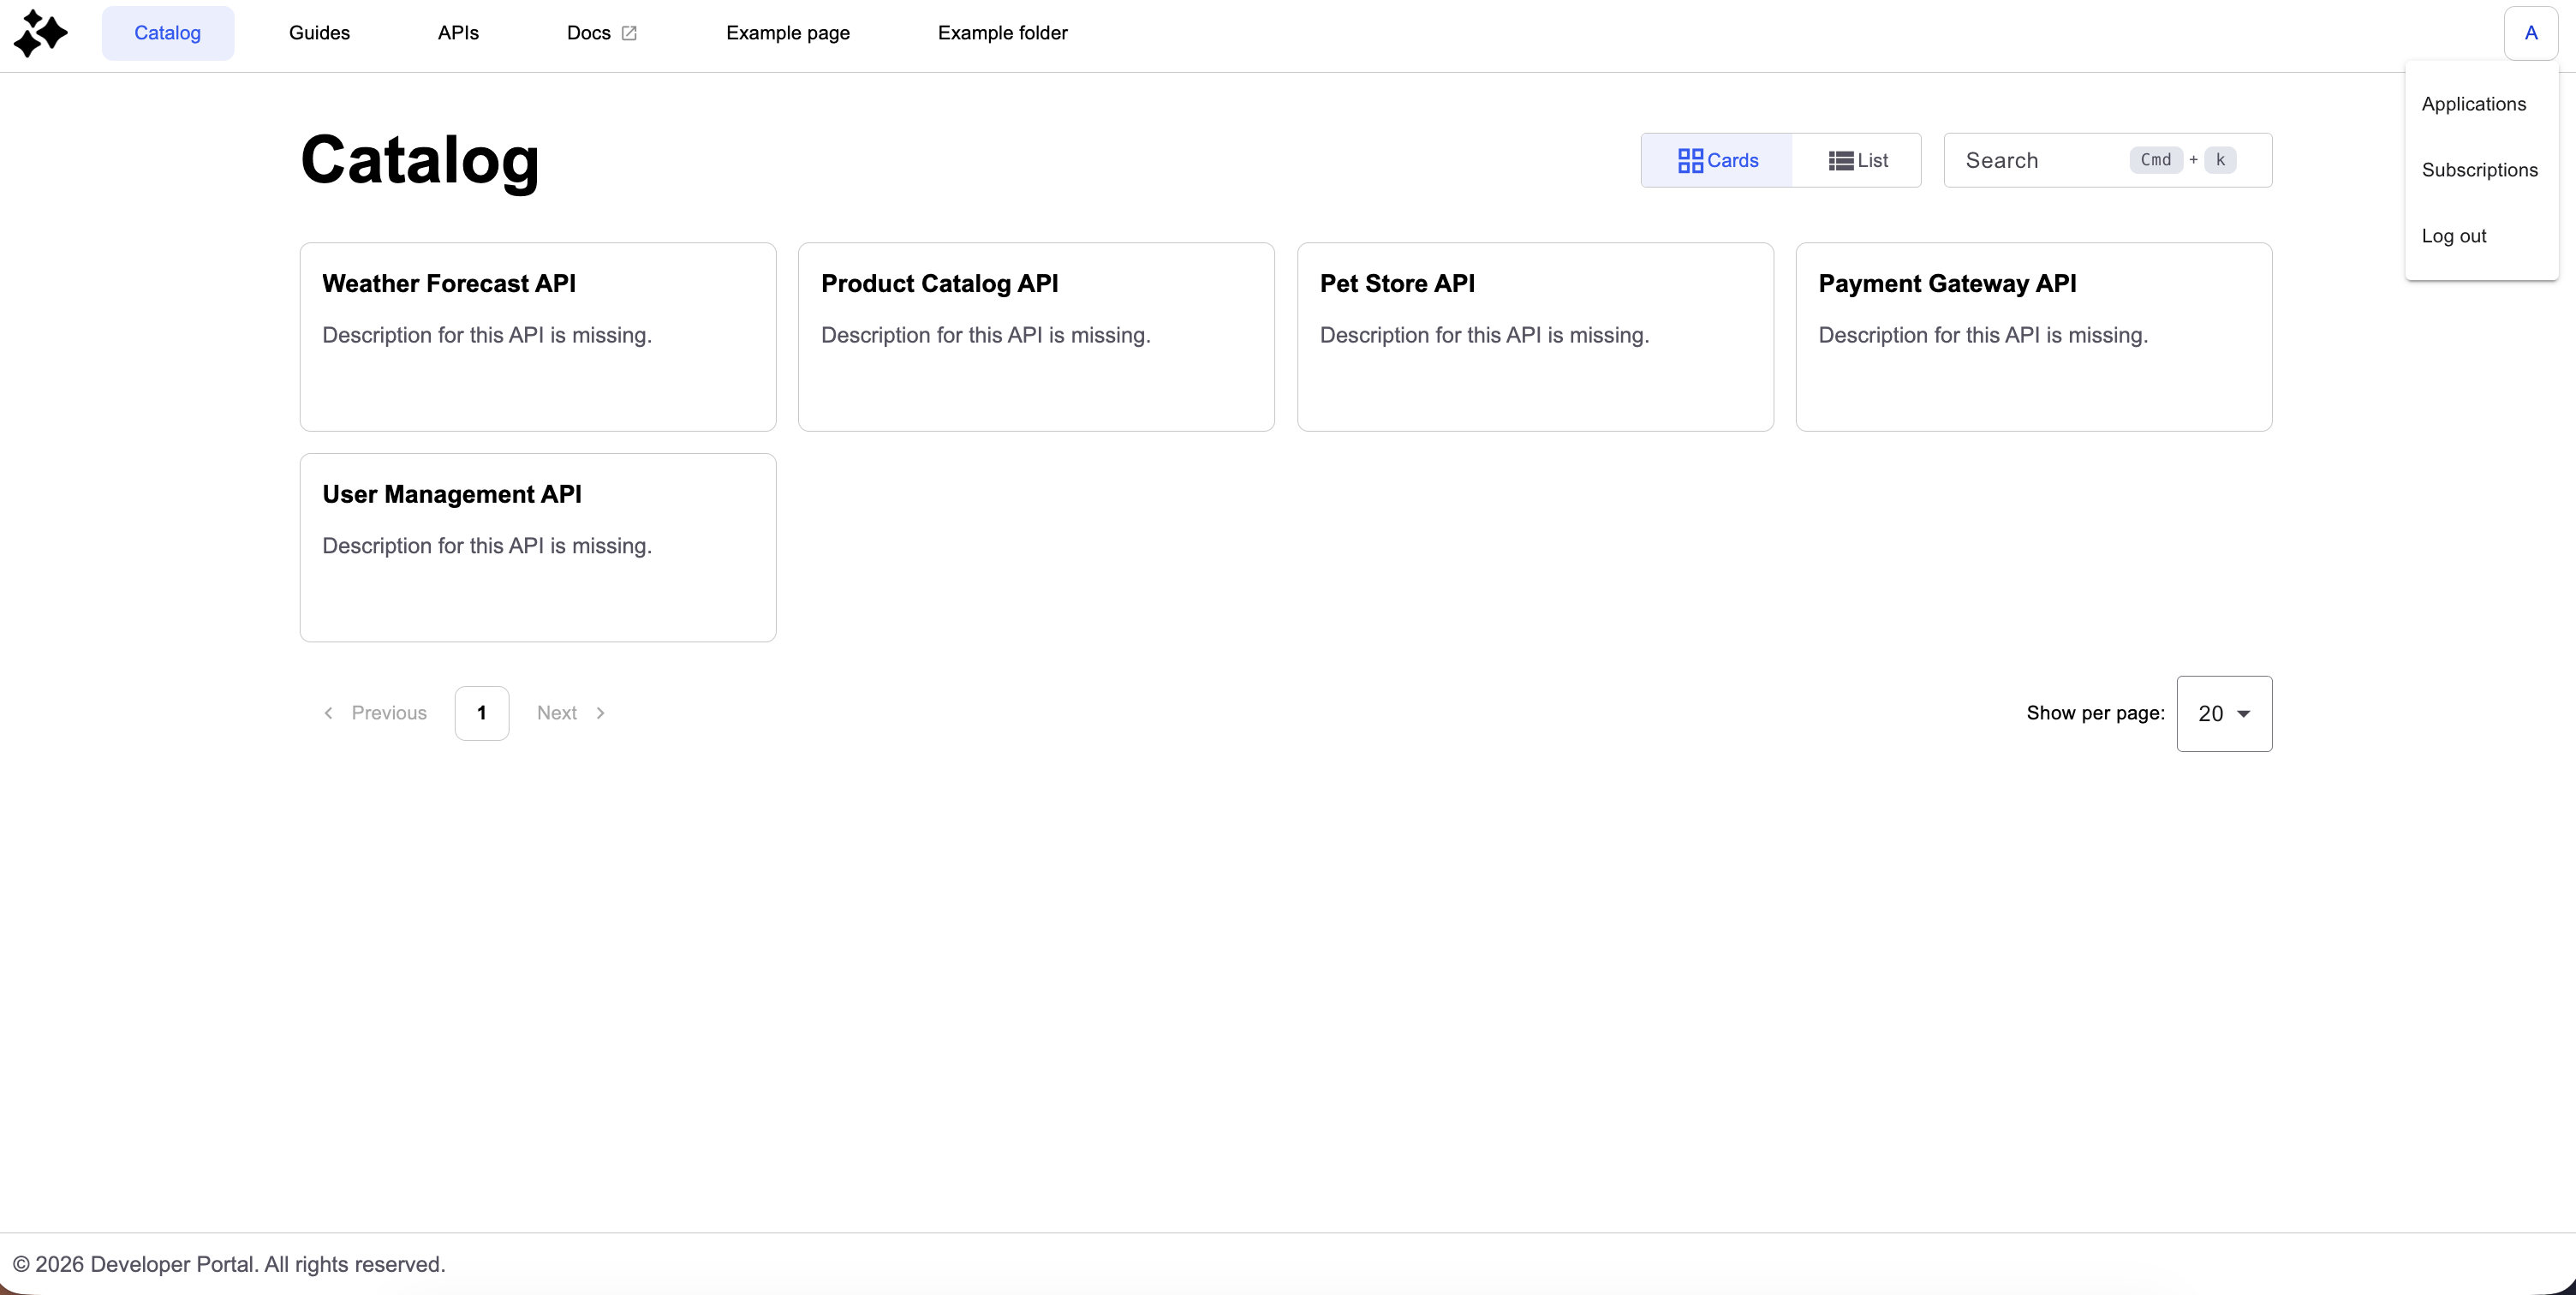Click the List view icon

click(x=1840, y=160)
